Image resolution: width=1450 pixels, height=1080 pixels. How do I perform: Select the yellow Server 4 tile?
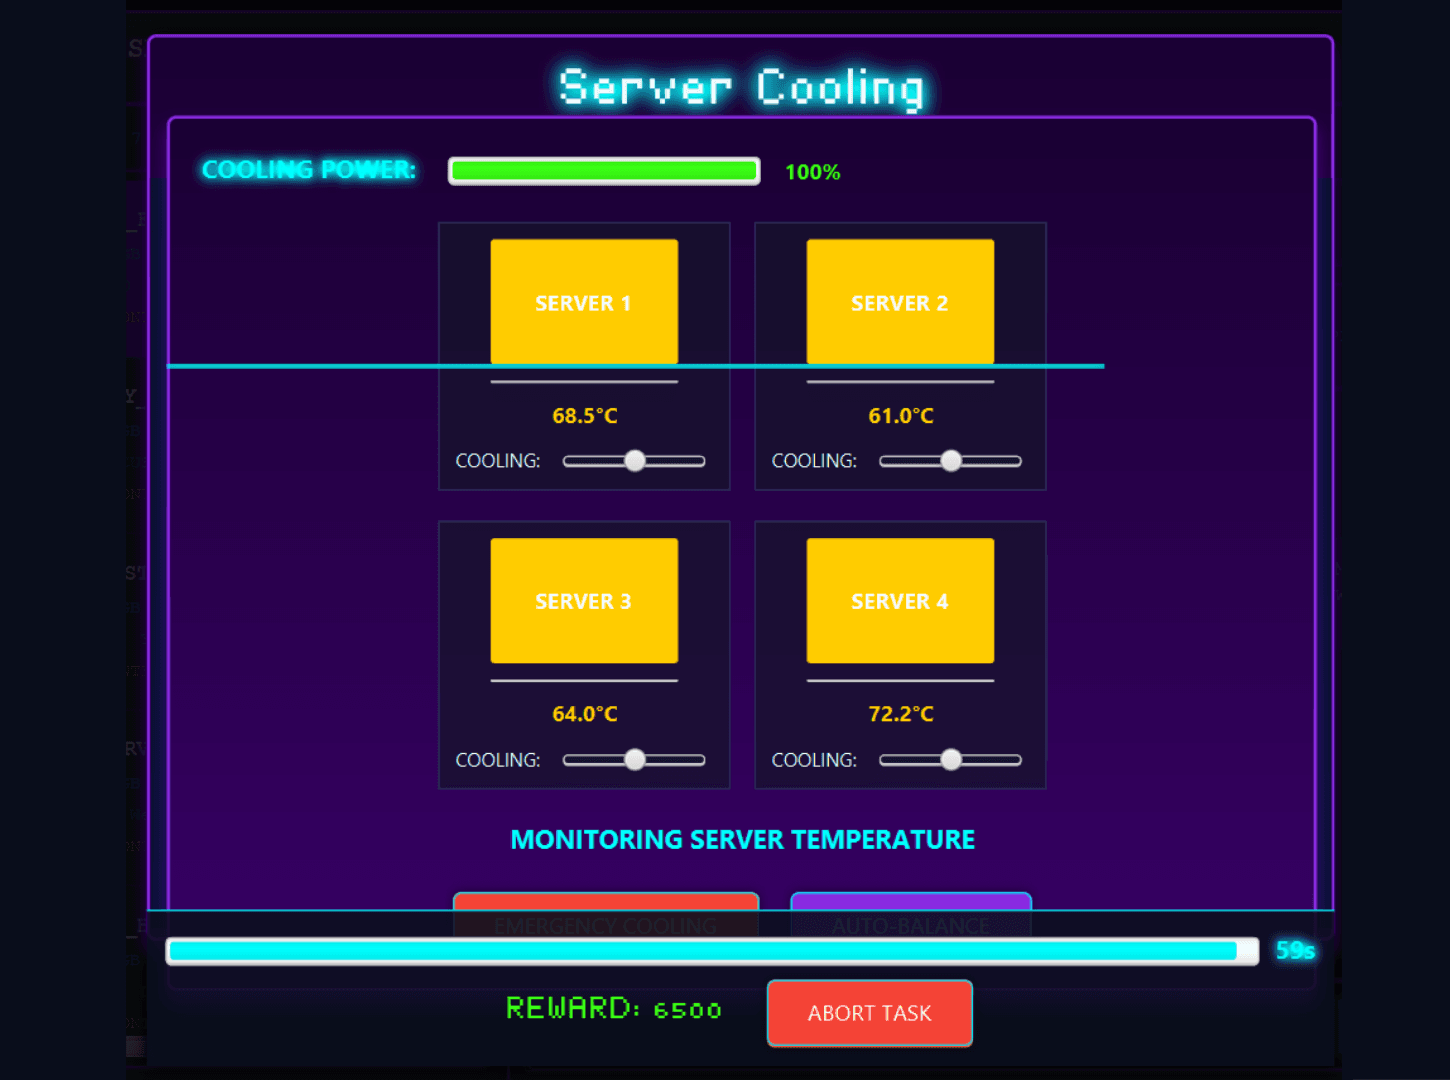point(900,600)
